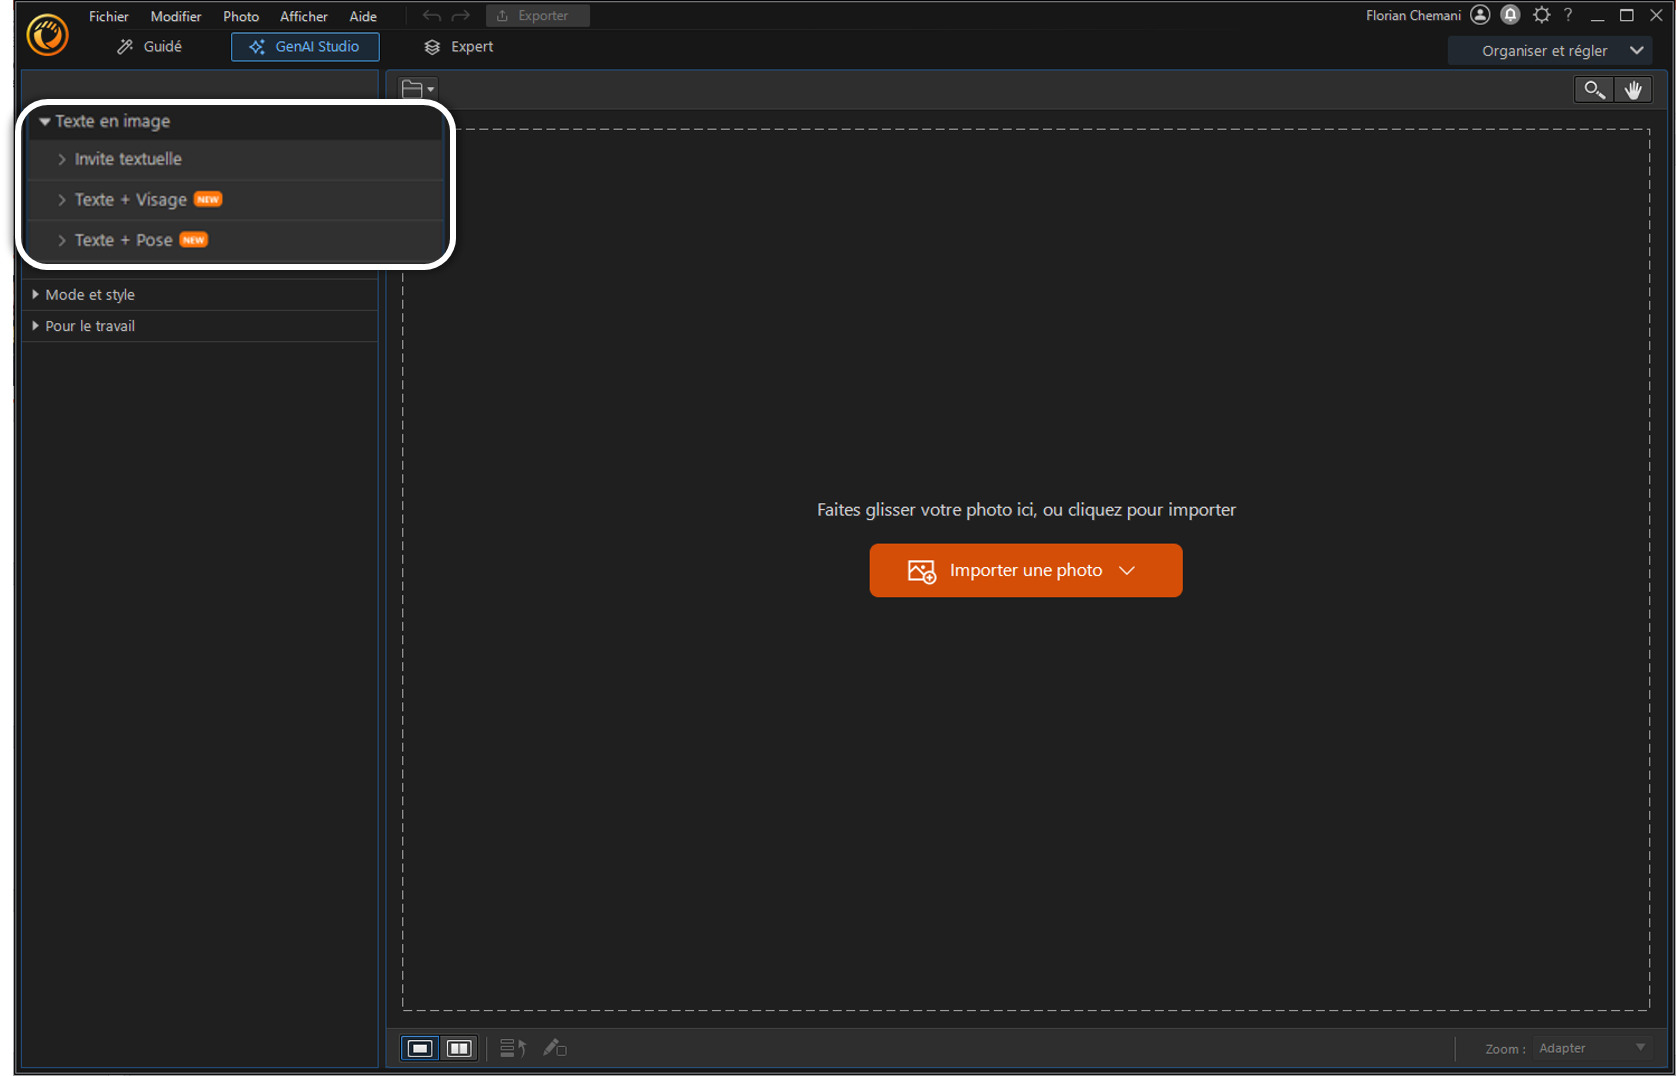
Task: Undo the last action
Action: (432, 16)
